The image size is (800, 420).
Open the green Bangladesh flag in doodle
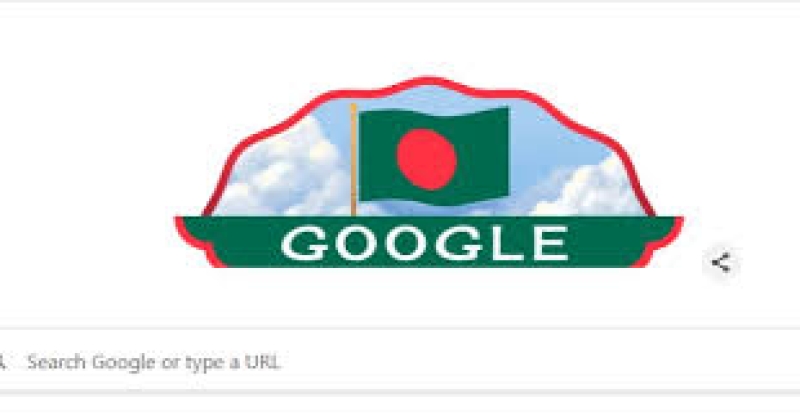(x=434, y=155)
